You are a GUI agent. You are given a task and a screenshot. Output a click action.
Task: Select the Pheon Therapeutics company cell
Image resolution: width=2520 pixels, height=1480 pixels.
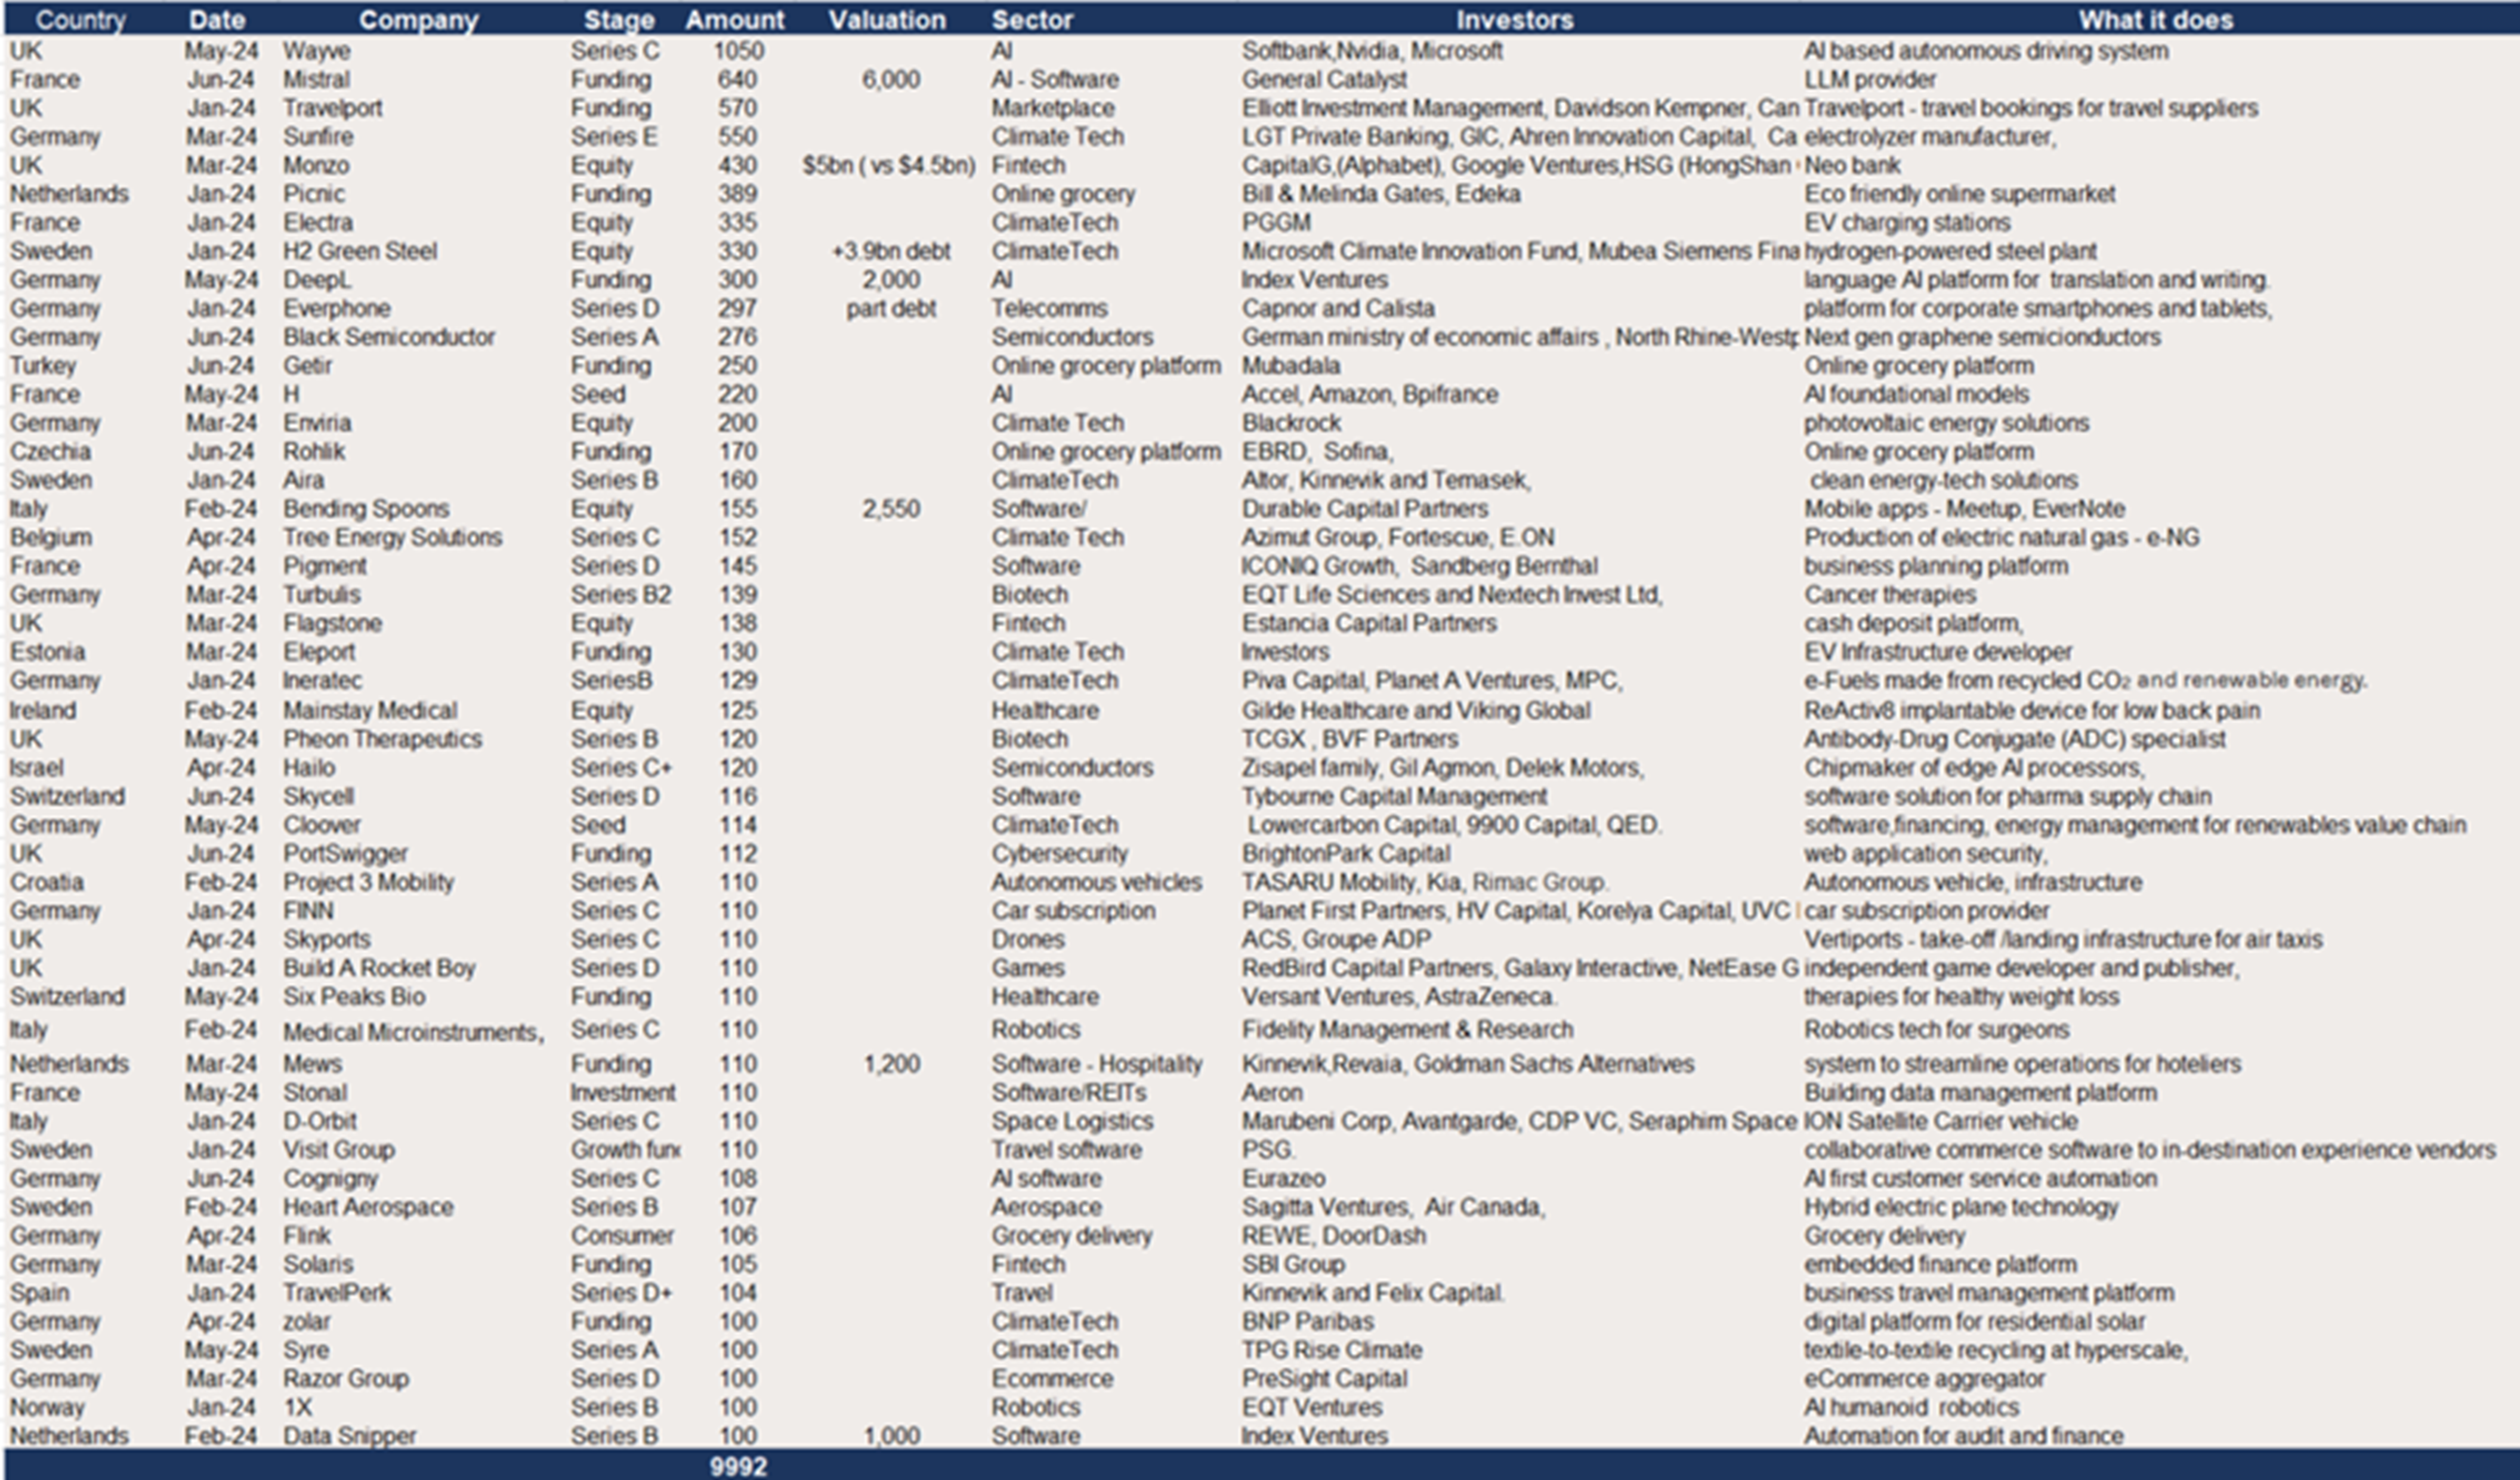click(x=382, y=740)
